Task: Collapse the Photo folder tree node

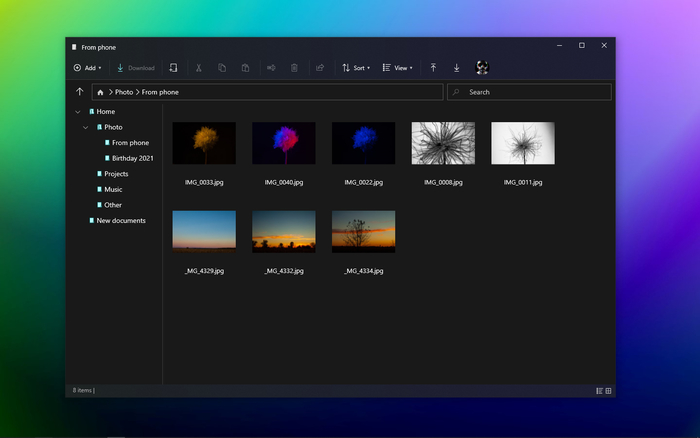Action: [85, 127]
